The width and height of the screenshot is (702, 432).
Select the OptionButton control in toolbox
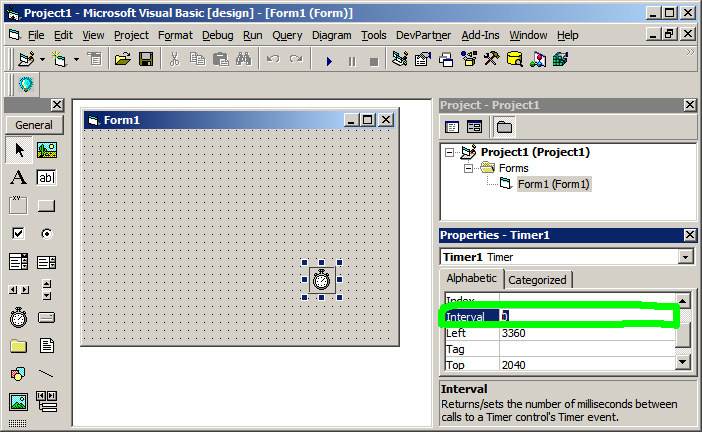pyautogui.click(x=46, y=234)
